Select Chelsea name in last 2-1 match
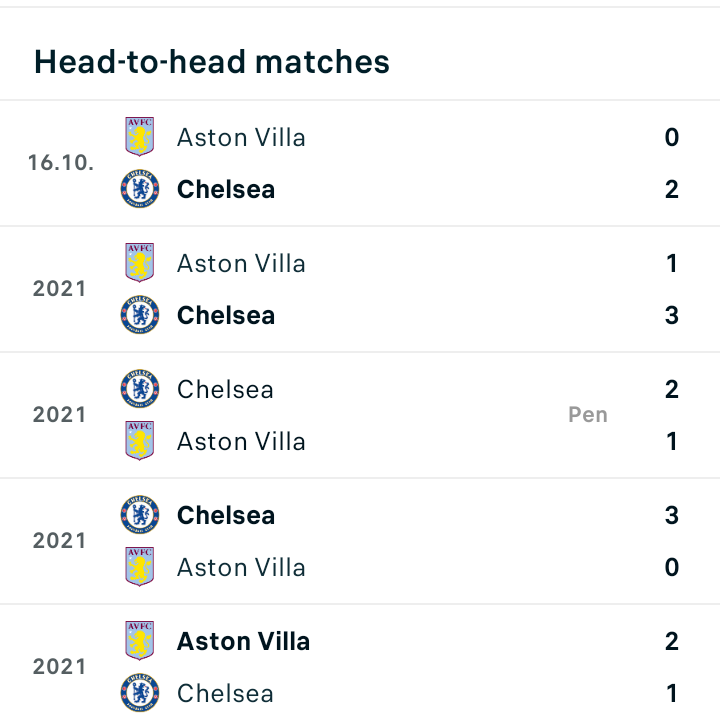The image size is (720, 728). click(225, 694)
